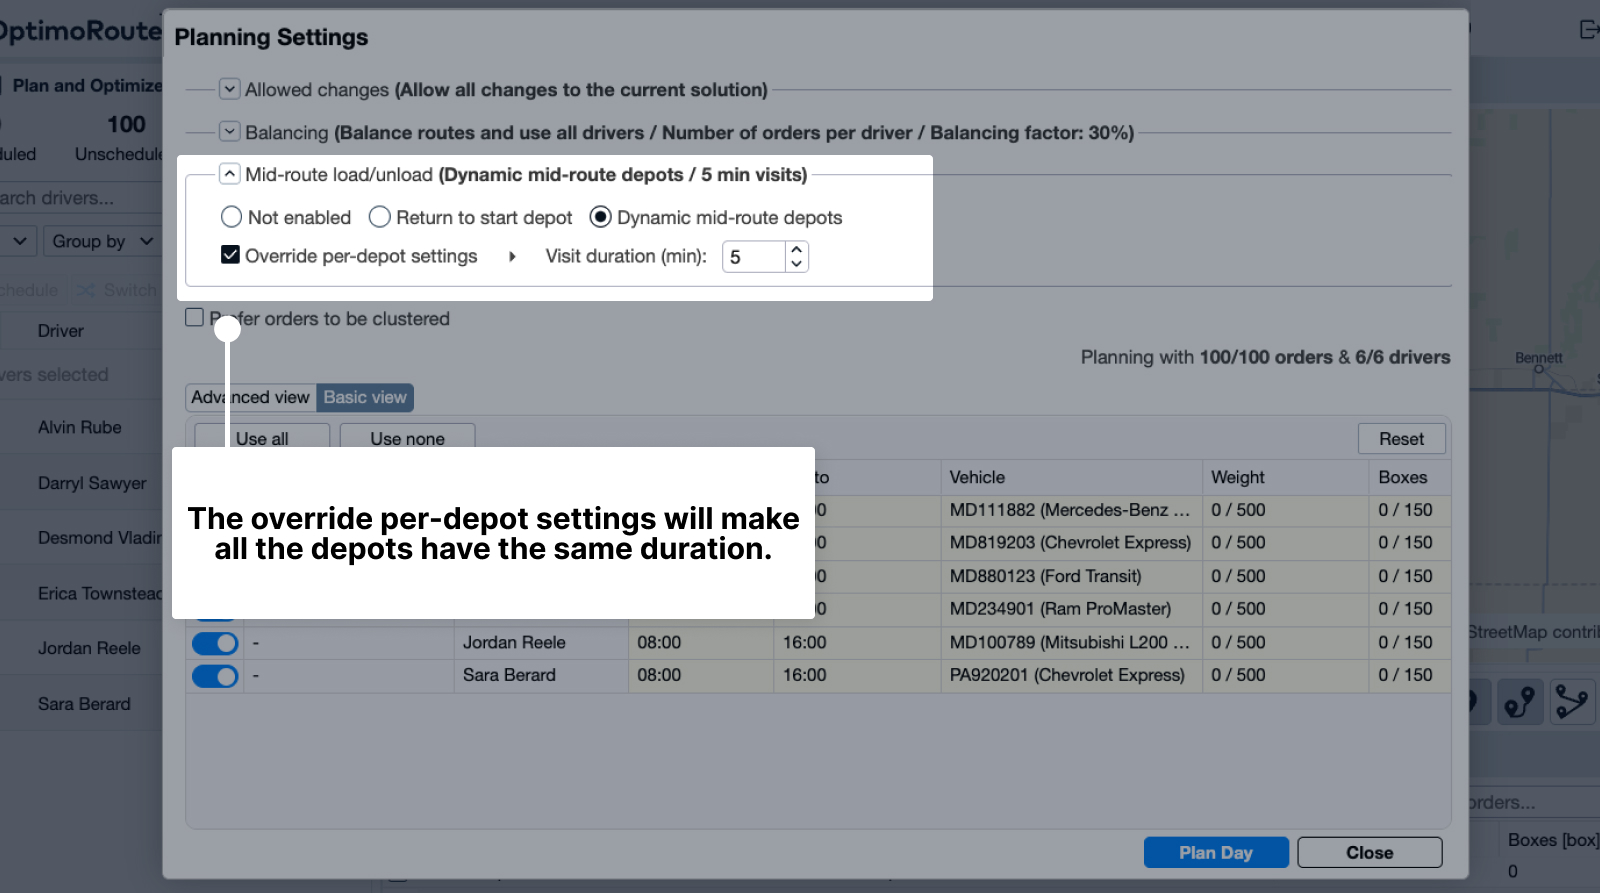The image size is (1600, 893).
Task: Toggle off the Jordan Reele driver switch
Action: point(215,643)
